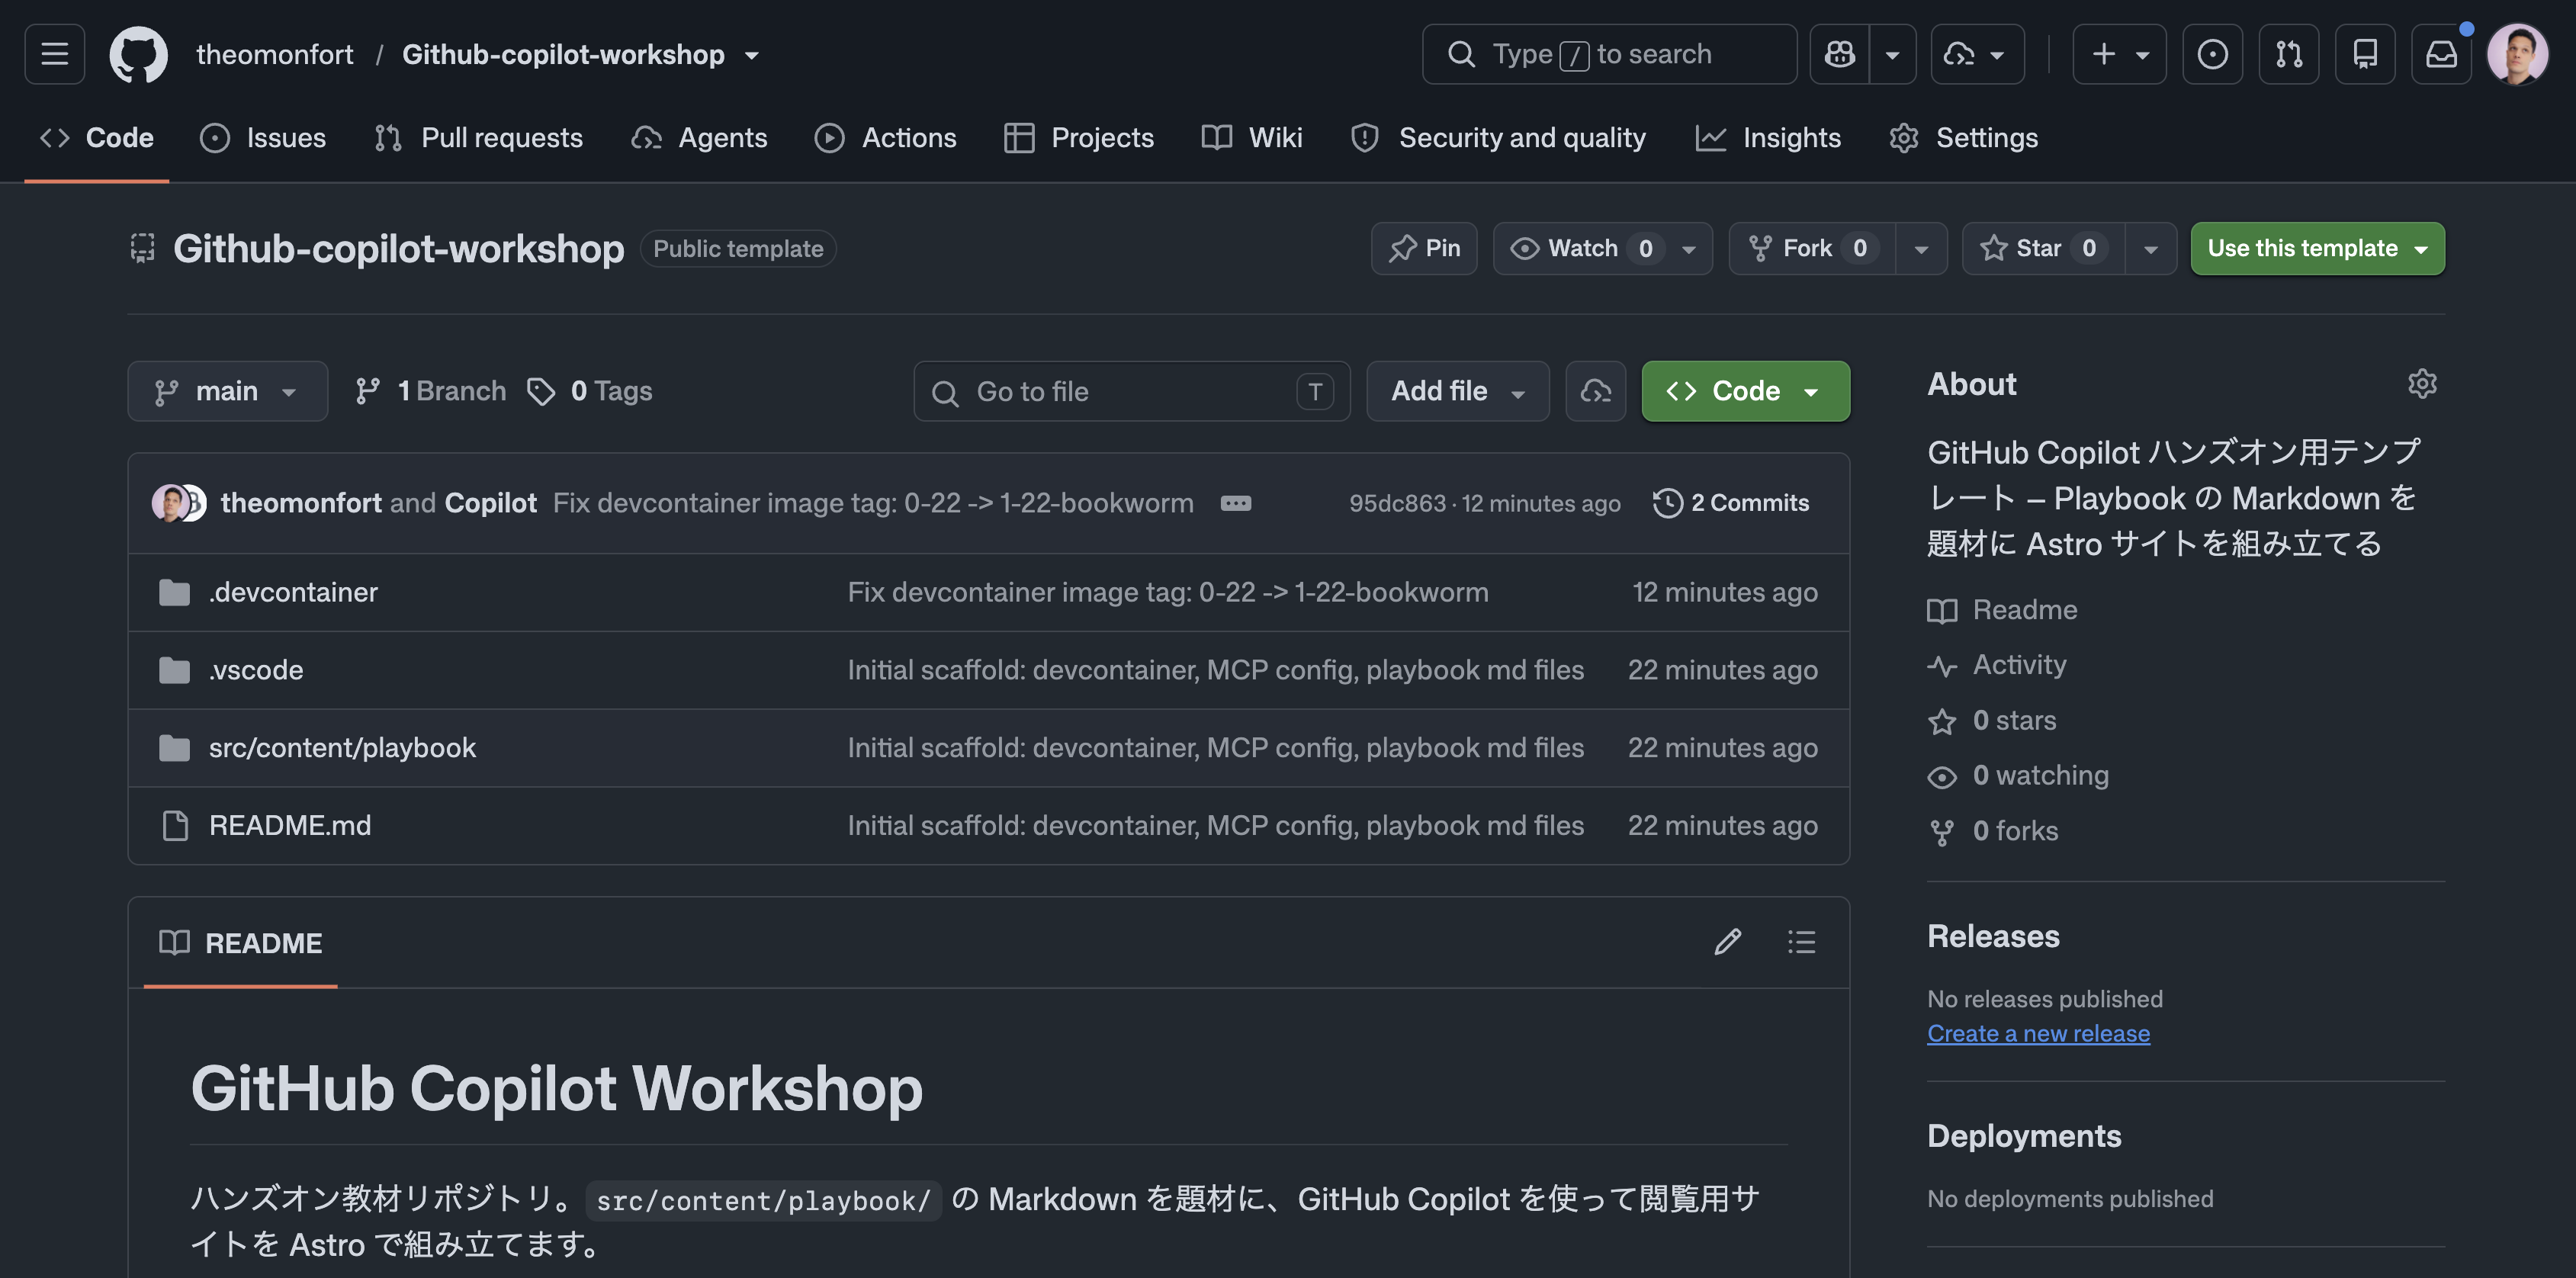Open the .devcontainer folder

[293, 592]
